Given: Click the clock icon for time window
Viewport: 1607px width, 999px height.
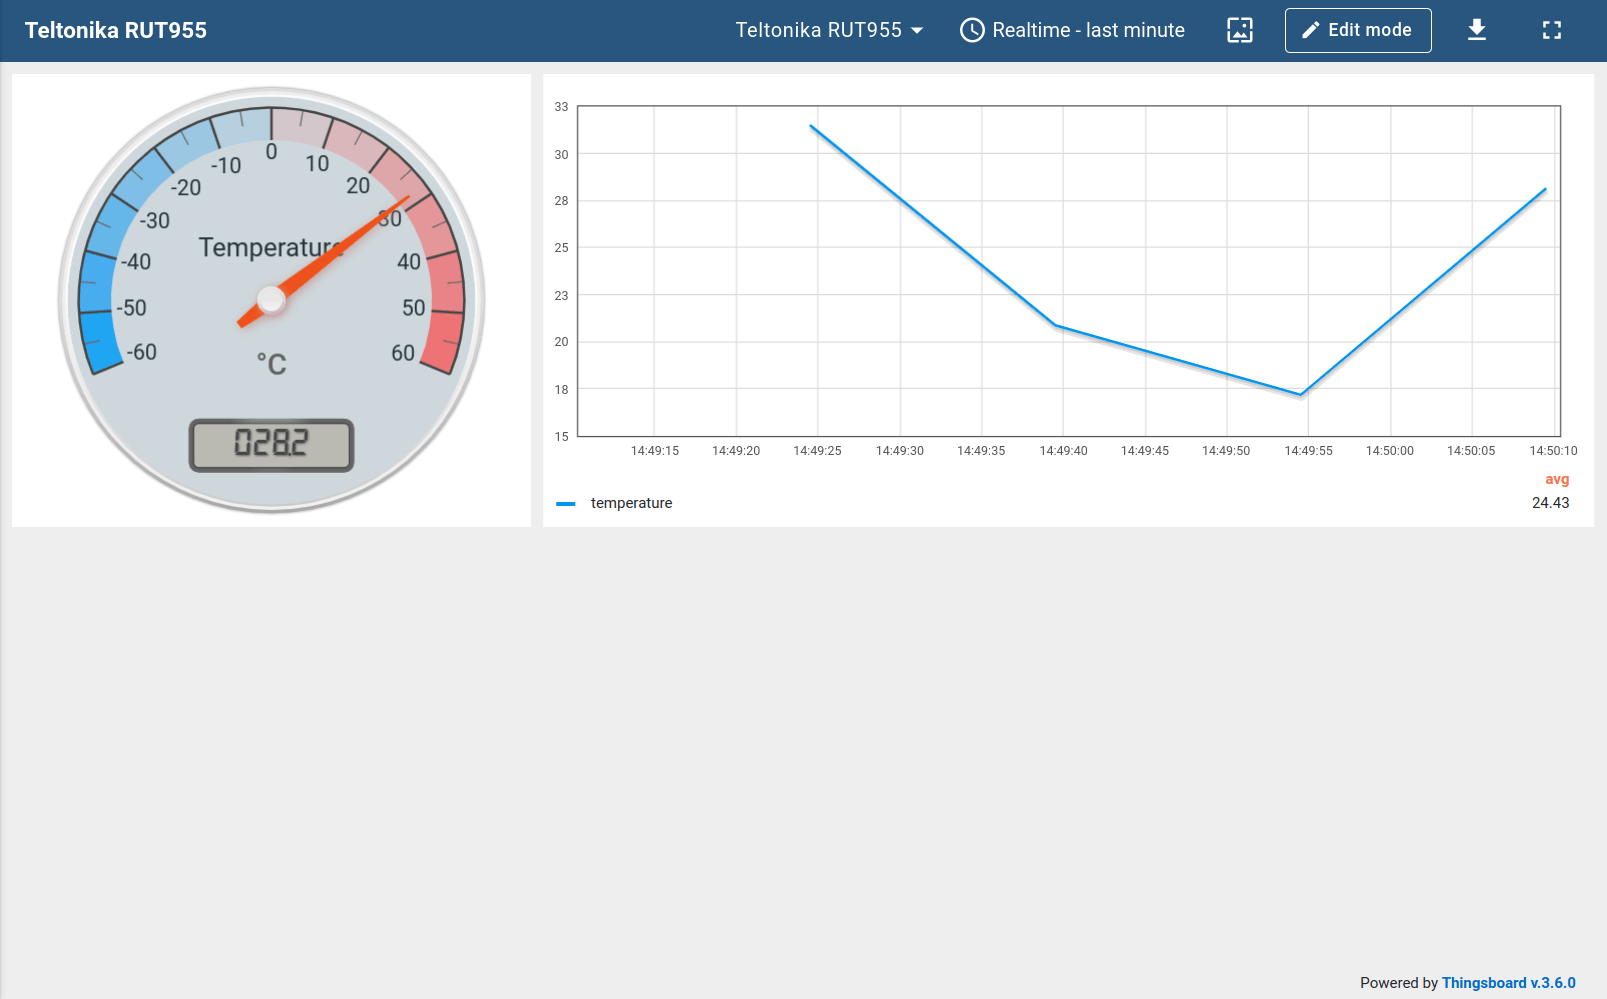Looking at the screenshot, I should coord(971,30).
